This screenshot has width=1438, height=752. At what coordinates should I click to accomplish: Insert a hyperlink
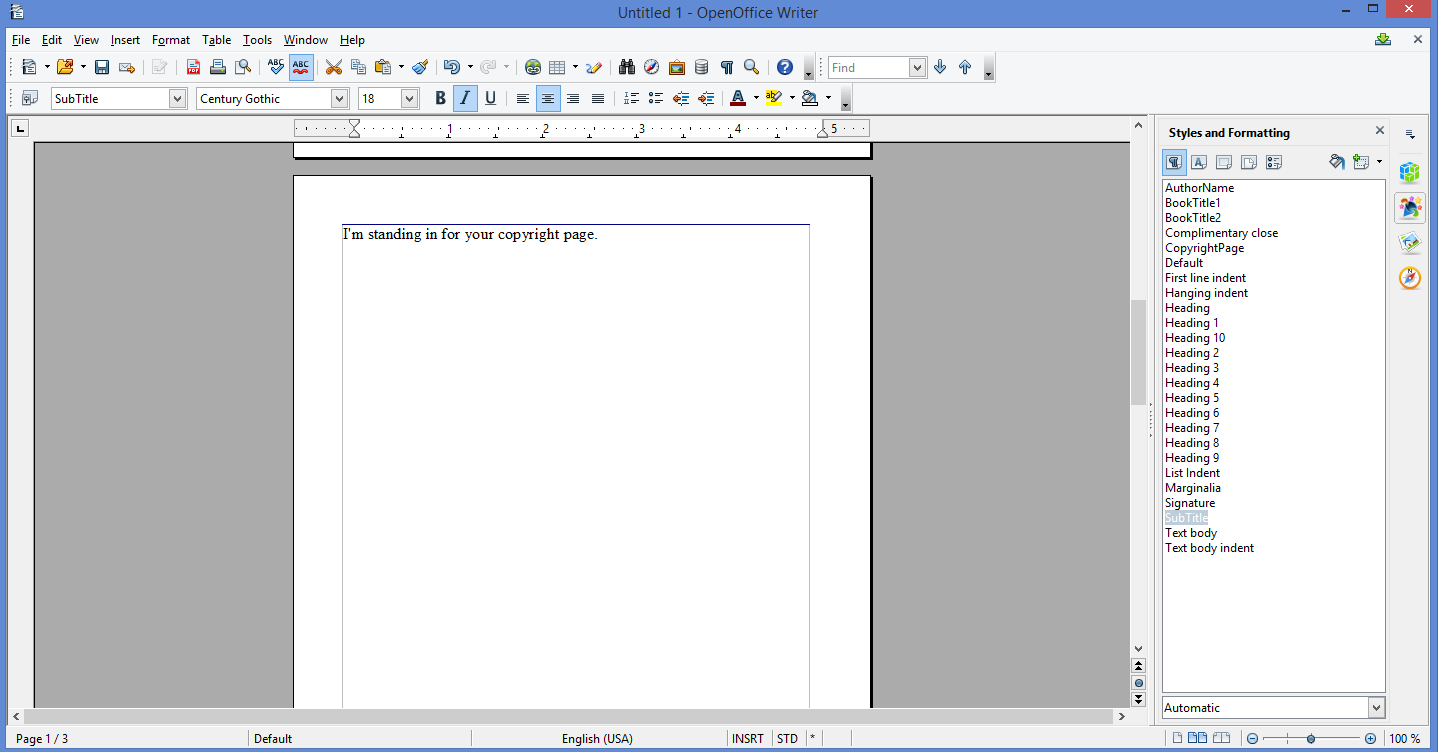(x=533, y=67)
